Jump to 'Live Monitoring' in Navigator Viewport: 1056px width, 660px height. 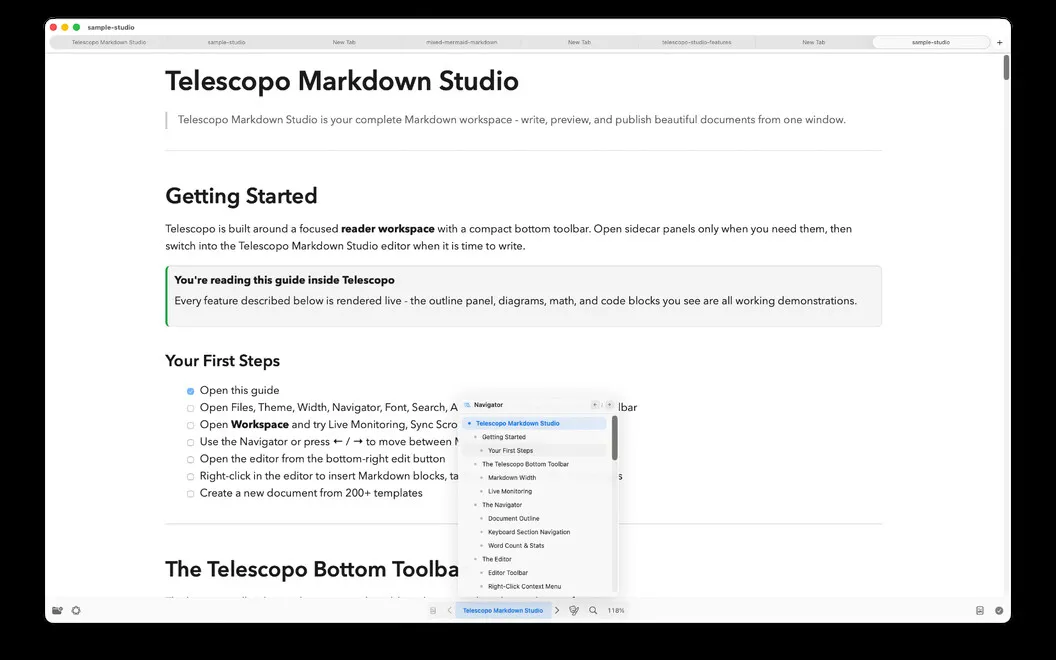tap(535, 491)
